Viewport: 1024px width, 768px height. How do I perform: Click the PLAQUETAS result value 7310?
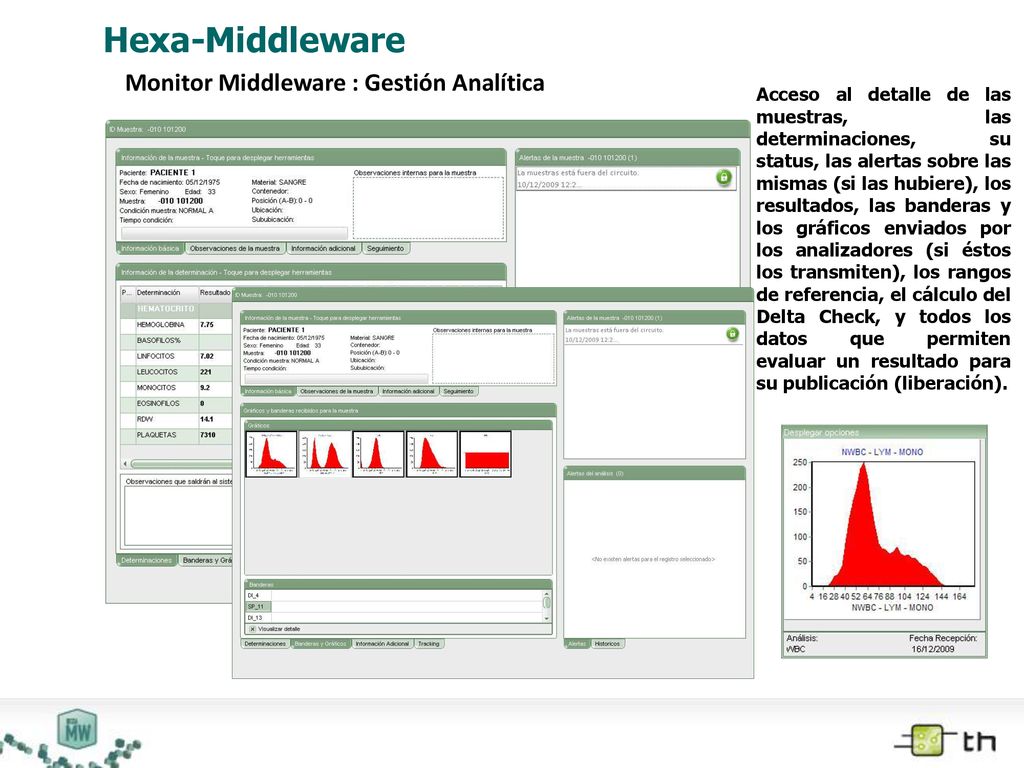click(x=208, y=435)
